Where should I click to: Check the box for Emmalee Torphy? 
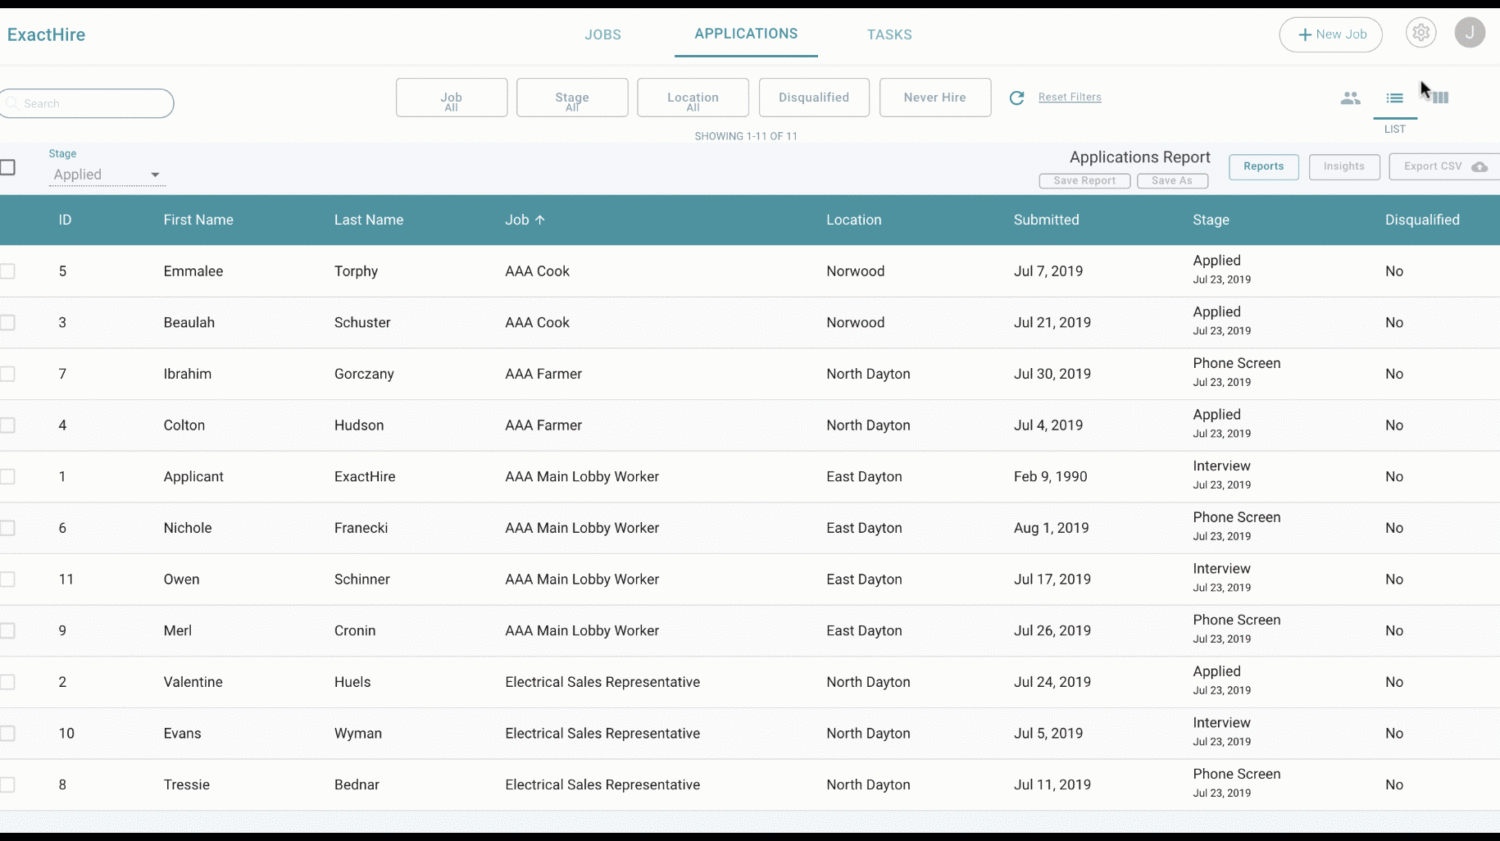click(7, 271)
